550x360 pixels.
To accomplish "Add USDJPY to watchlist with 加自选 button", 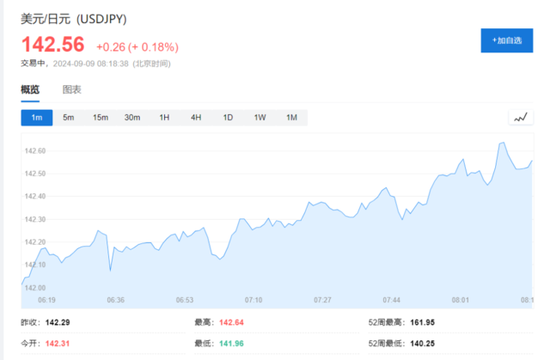I will click(x=507, y=41).
